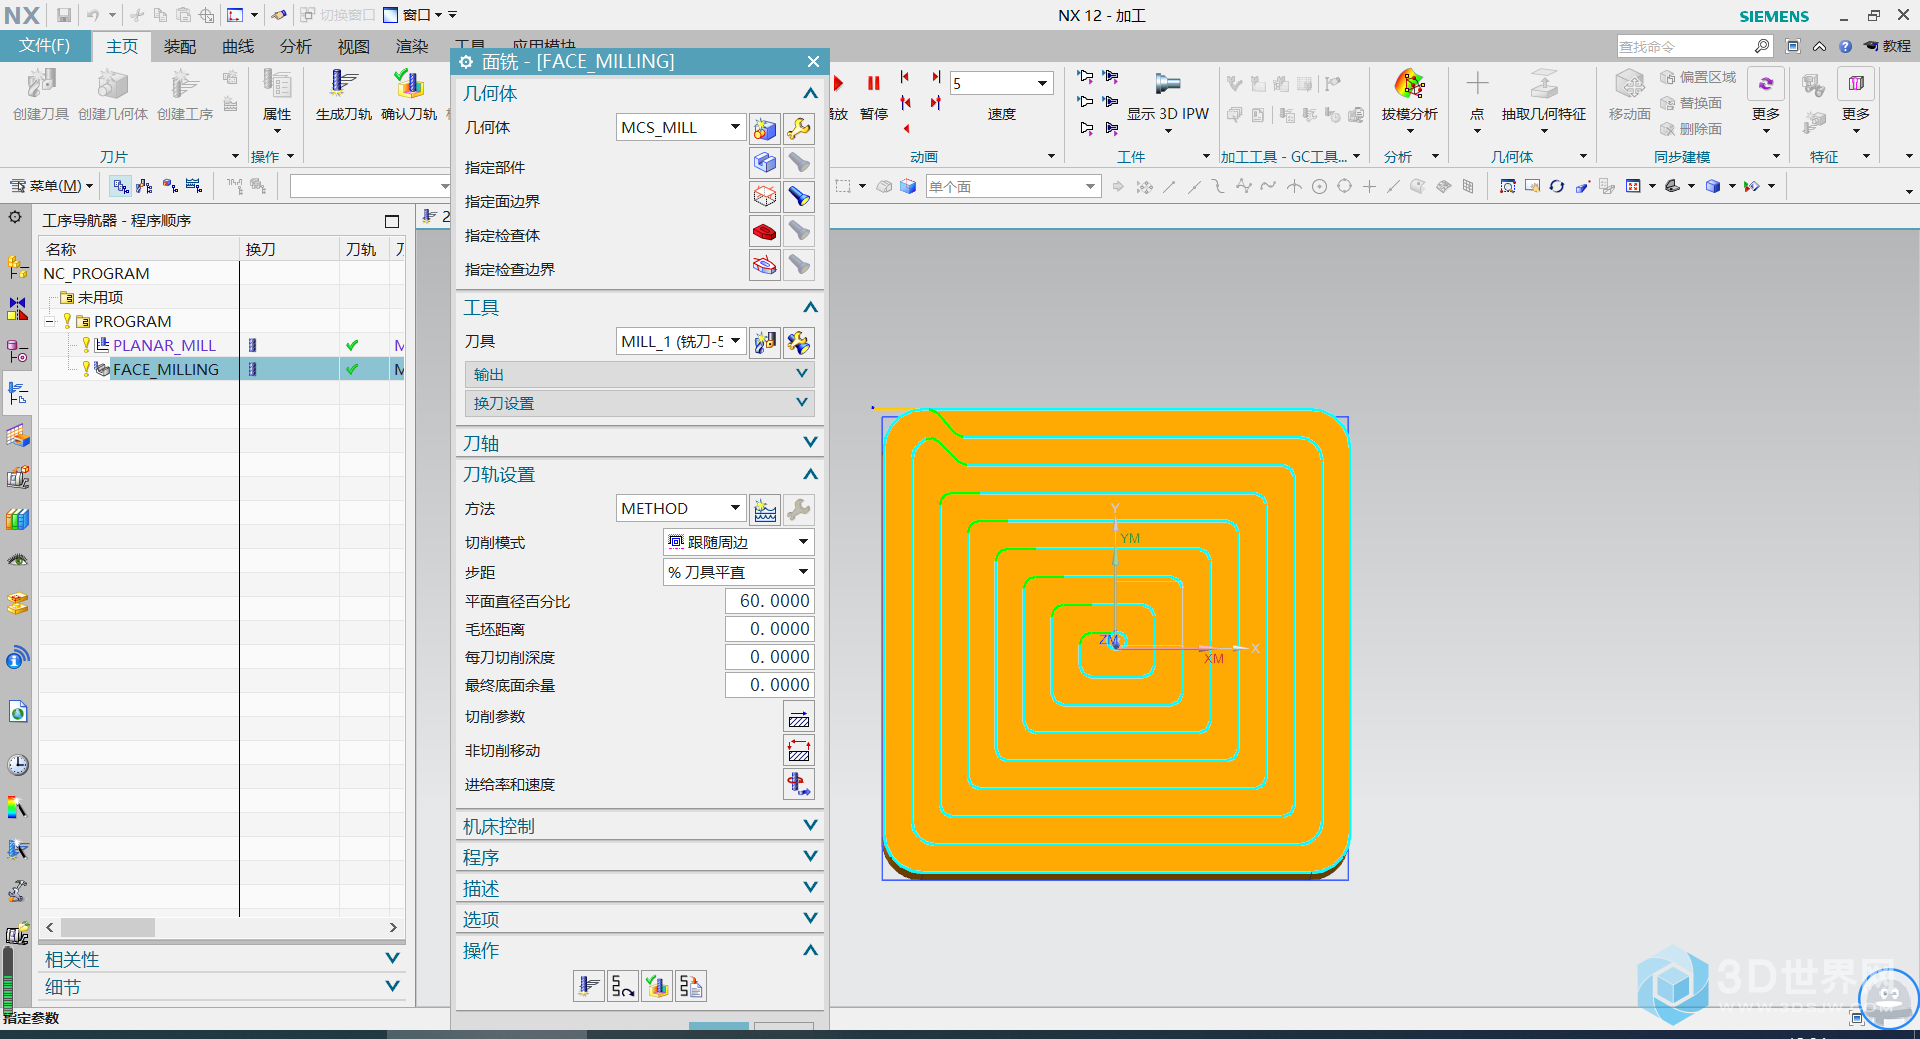Click the Draft Analysis (拔模分析) icon
The height and width of the screenshot is (1039, 1920).
coord(1409,84)
